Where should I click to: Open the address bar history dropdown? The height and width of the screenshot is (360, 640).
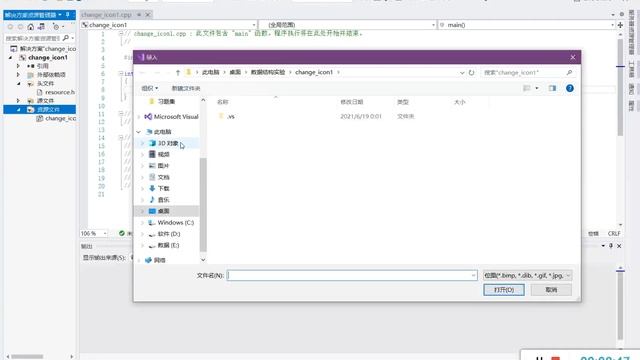coord(462,72)
